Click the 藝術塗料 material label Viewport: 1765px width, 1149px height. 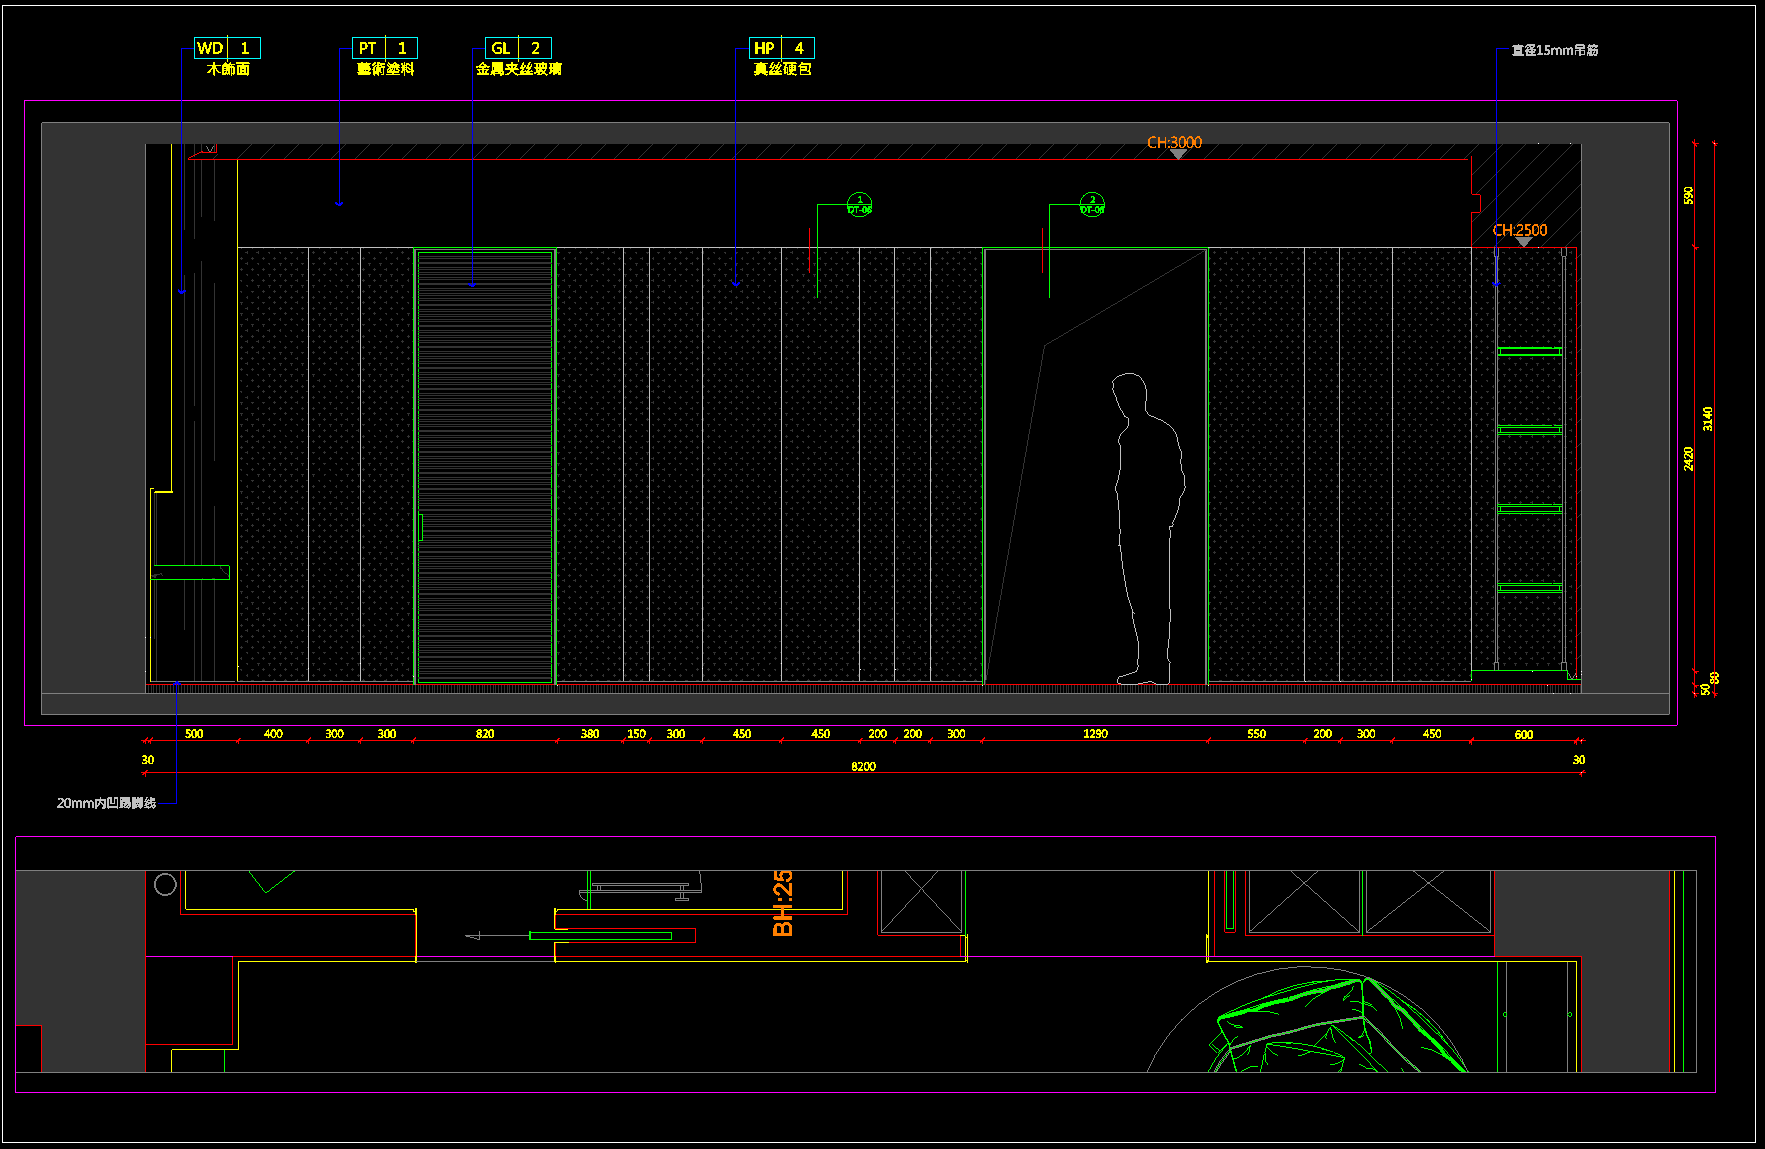coord(385,69)
